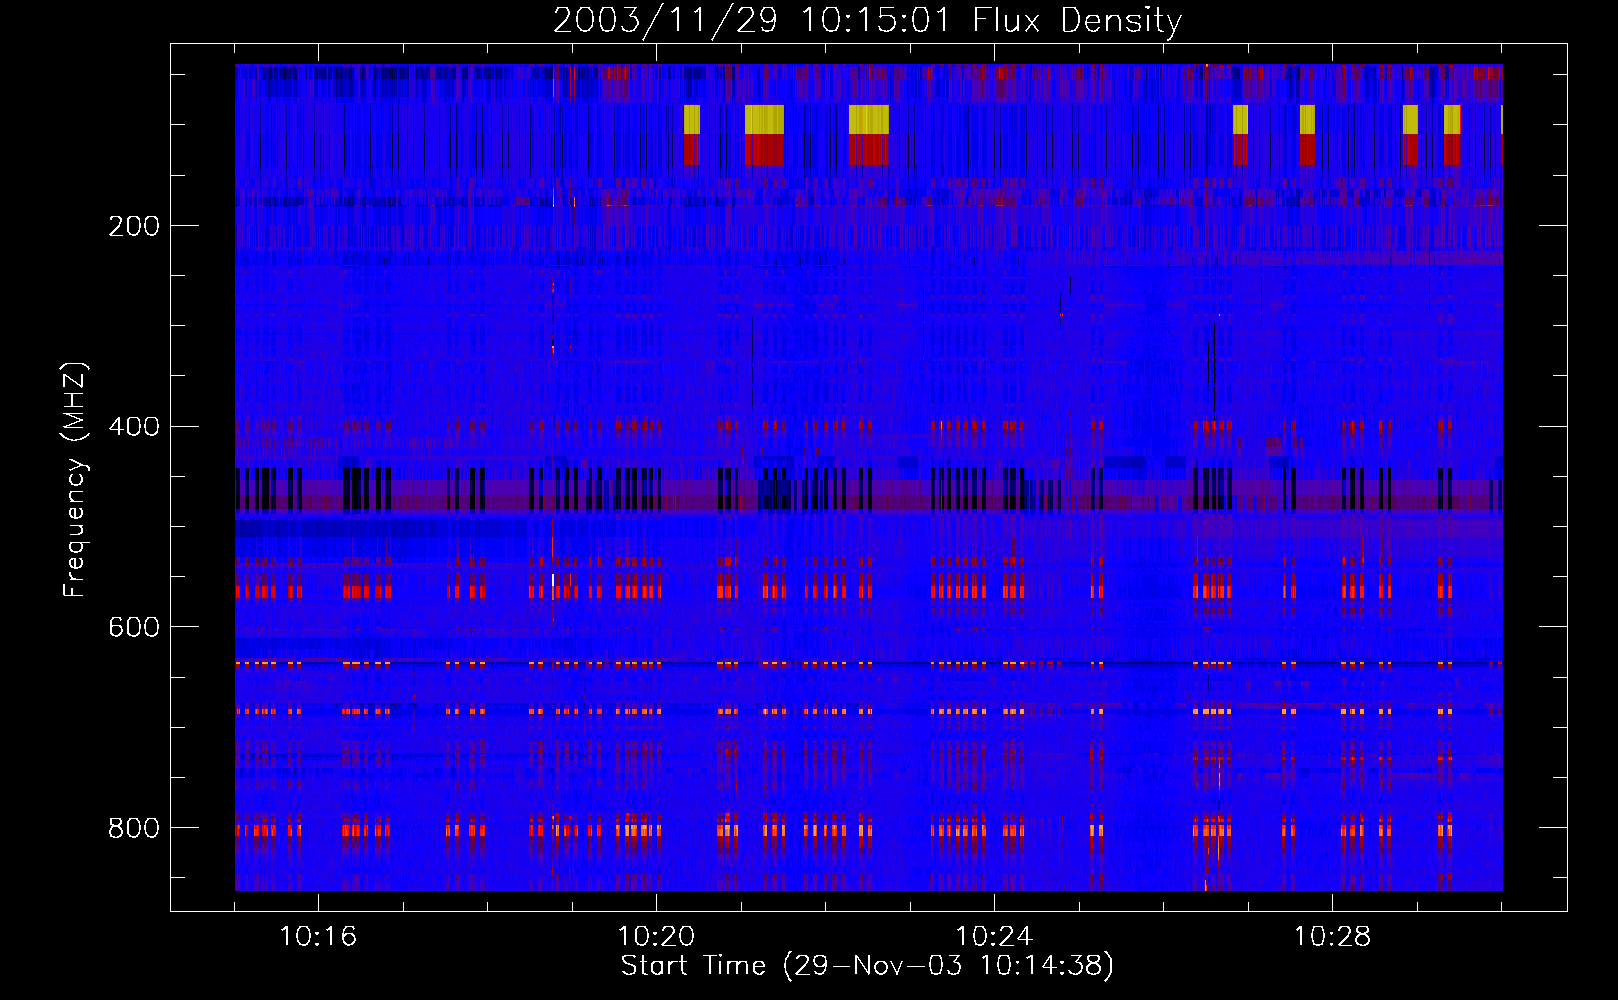
Task: Click the 'Start Time (29-Nov-03 10:14:38)' label
Action: pos(867,966)
